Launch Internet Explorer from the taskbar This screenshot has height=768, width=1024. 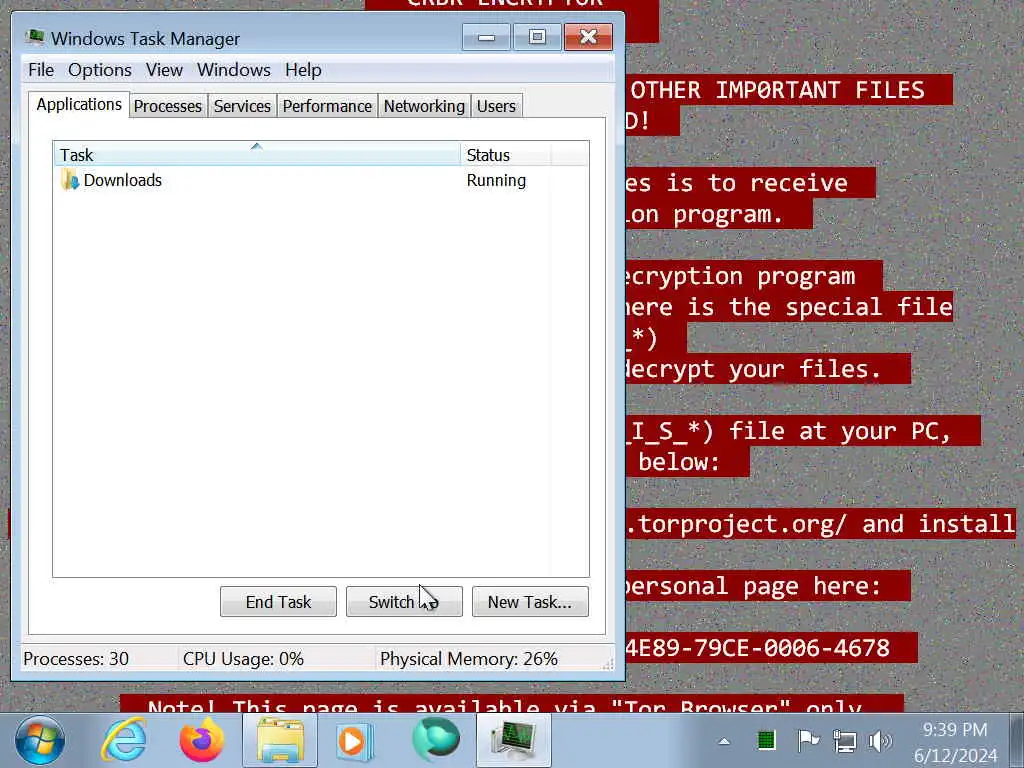pyautogui.click(x=123, y=741)
